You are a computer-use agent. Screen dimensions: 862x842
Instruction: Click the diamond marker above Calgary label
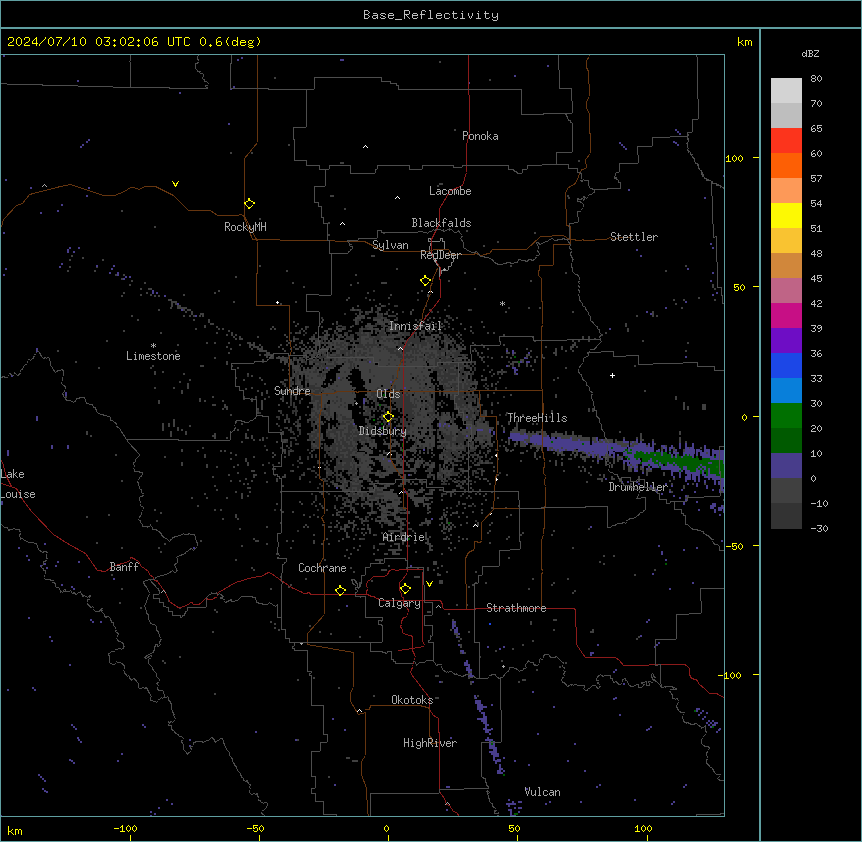coord(405,589)
